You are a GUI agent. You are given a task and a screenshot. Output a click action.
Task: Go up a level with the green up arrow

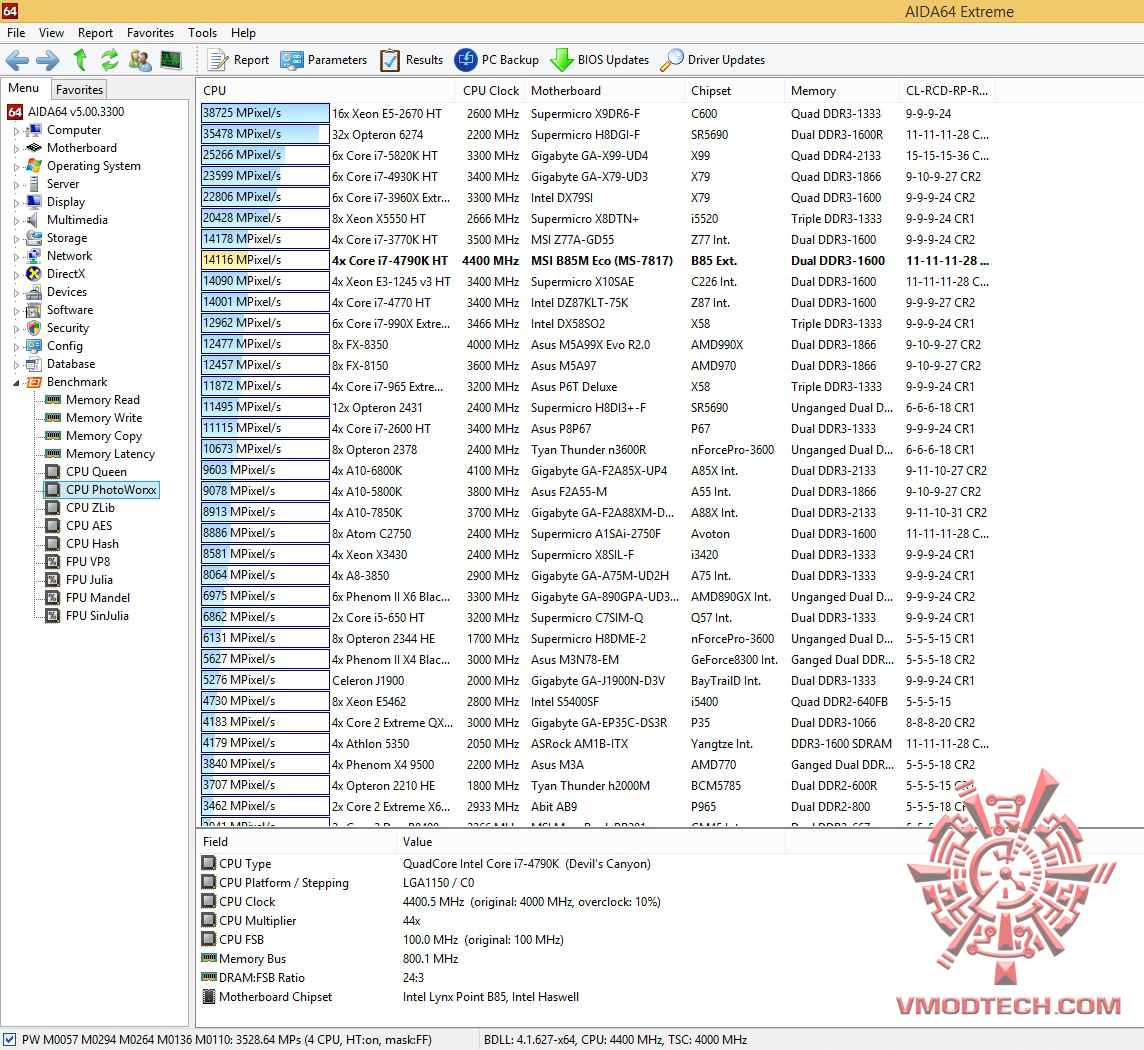[80, 60]
